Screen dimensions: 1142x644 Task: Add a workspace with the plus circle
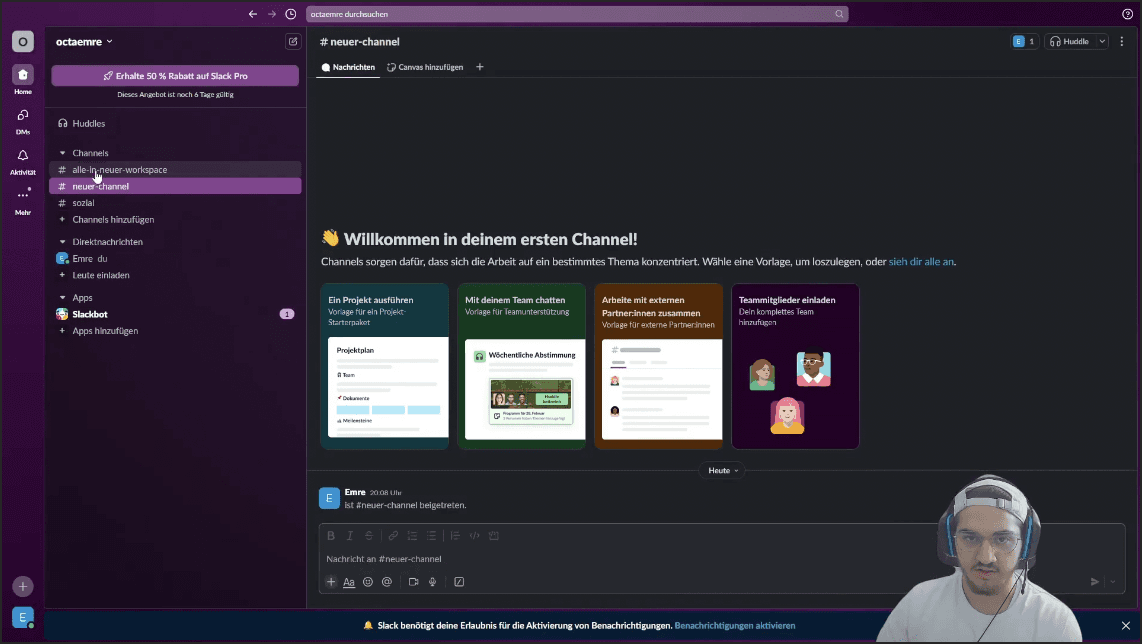coord(23,586)
